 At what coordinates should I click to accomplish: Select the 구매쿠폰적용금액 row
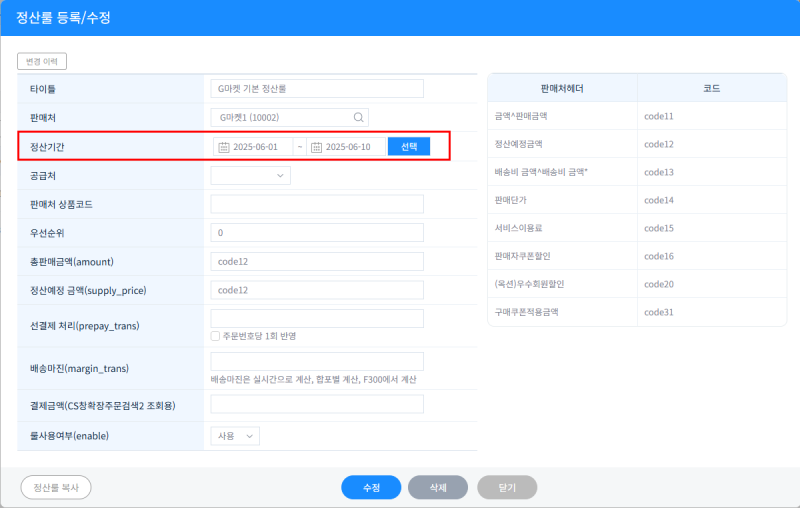(x=637, y=312)
